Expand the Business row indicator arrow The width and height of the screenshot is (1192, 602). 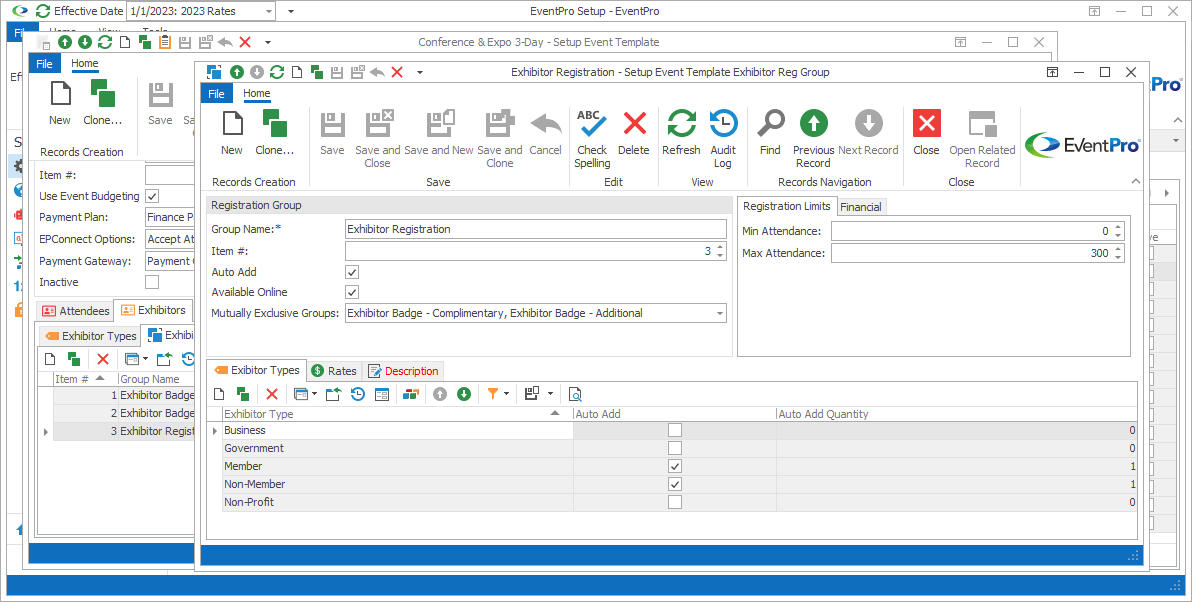(214, 431)
